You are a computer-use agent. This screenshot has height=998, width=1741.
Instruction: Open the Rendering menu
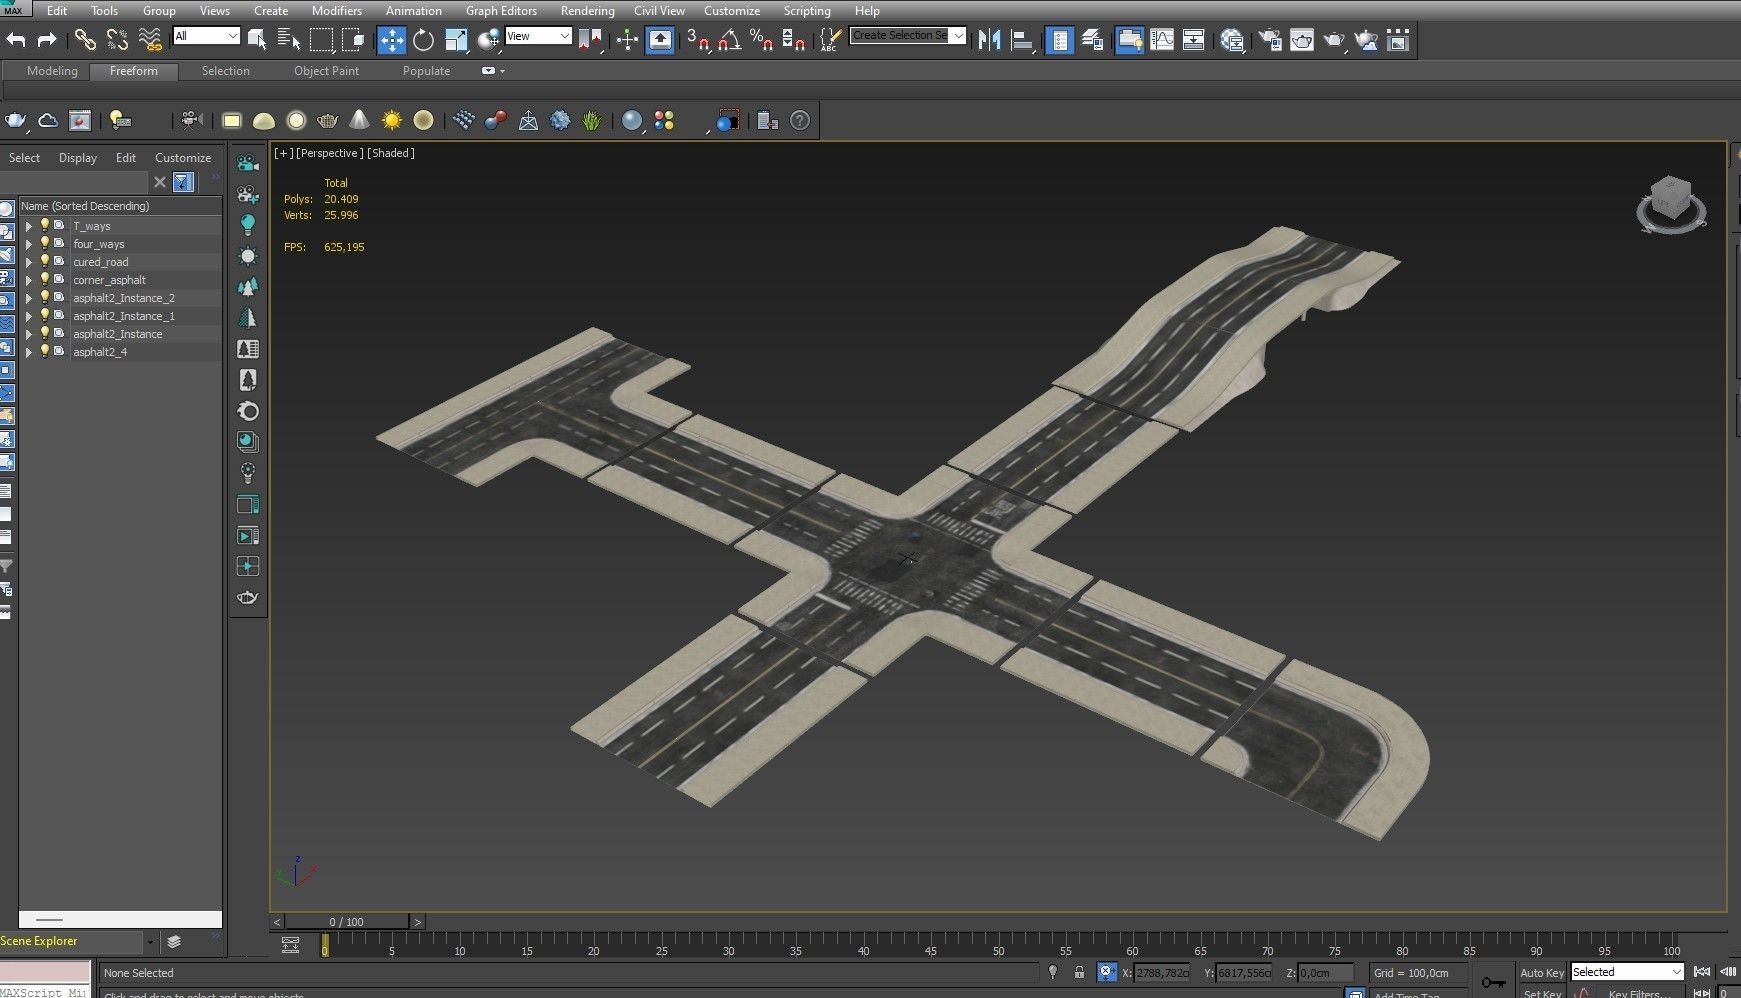pos(587,11)
